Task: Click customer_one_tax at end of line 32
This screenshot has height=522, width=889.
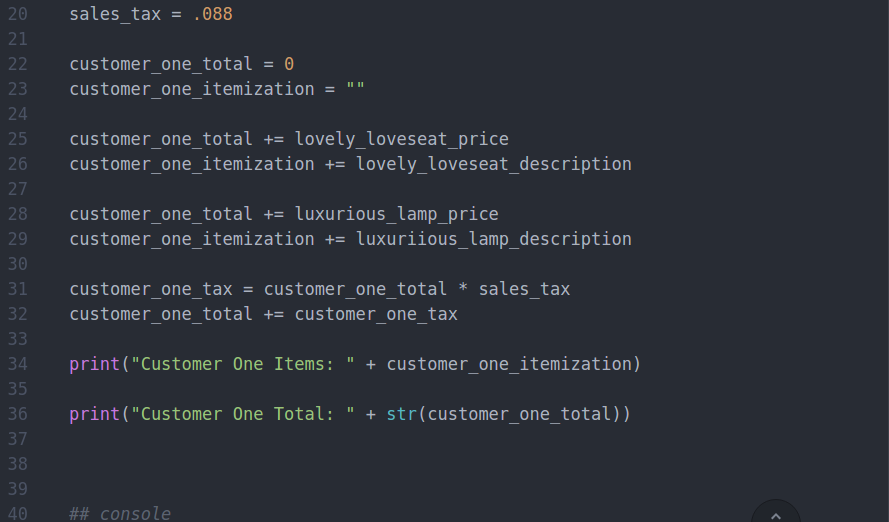Action: 375,314
